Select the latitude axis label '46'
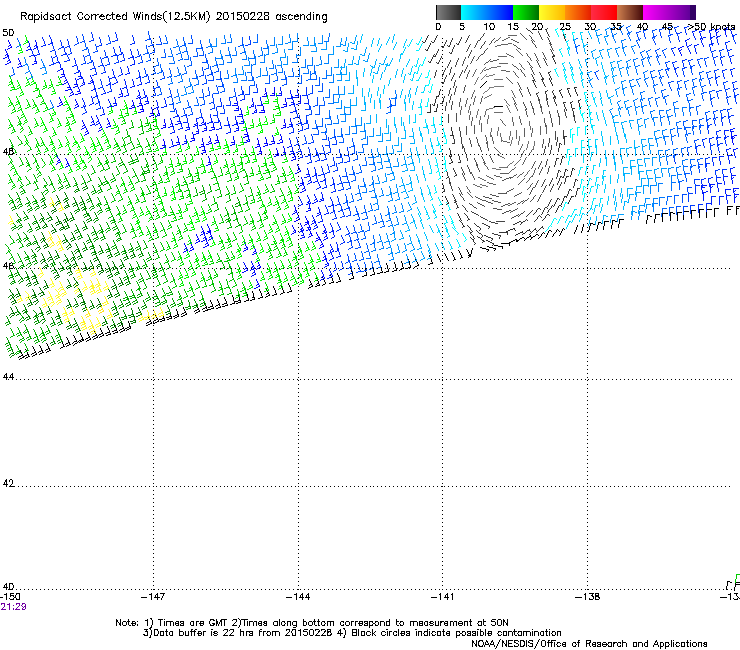Viewport: 740px width, 650px height. [8, 266]
